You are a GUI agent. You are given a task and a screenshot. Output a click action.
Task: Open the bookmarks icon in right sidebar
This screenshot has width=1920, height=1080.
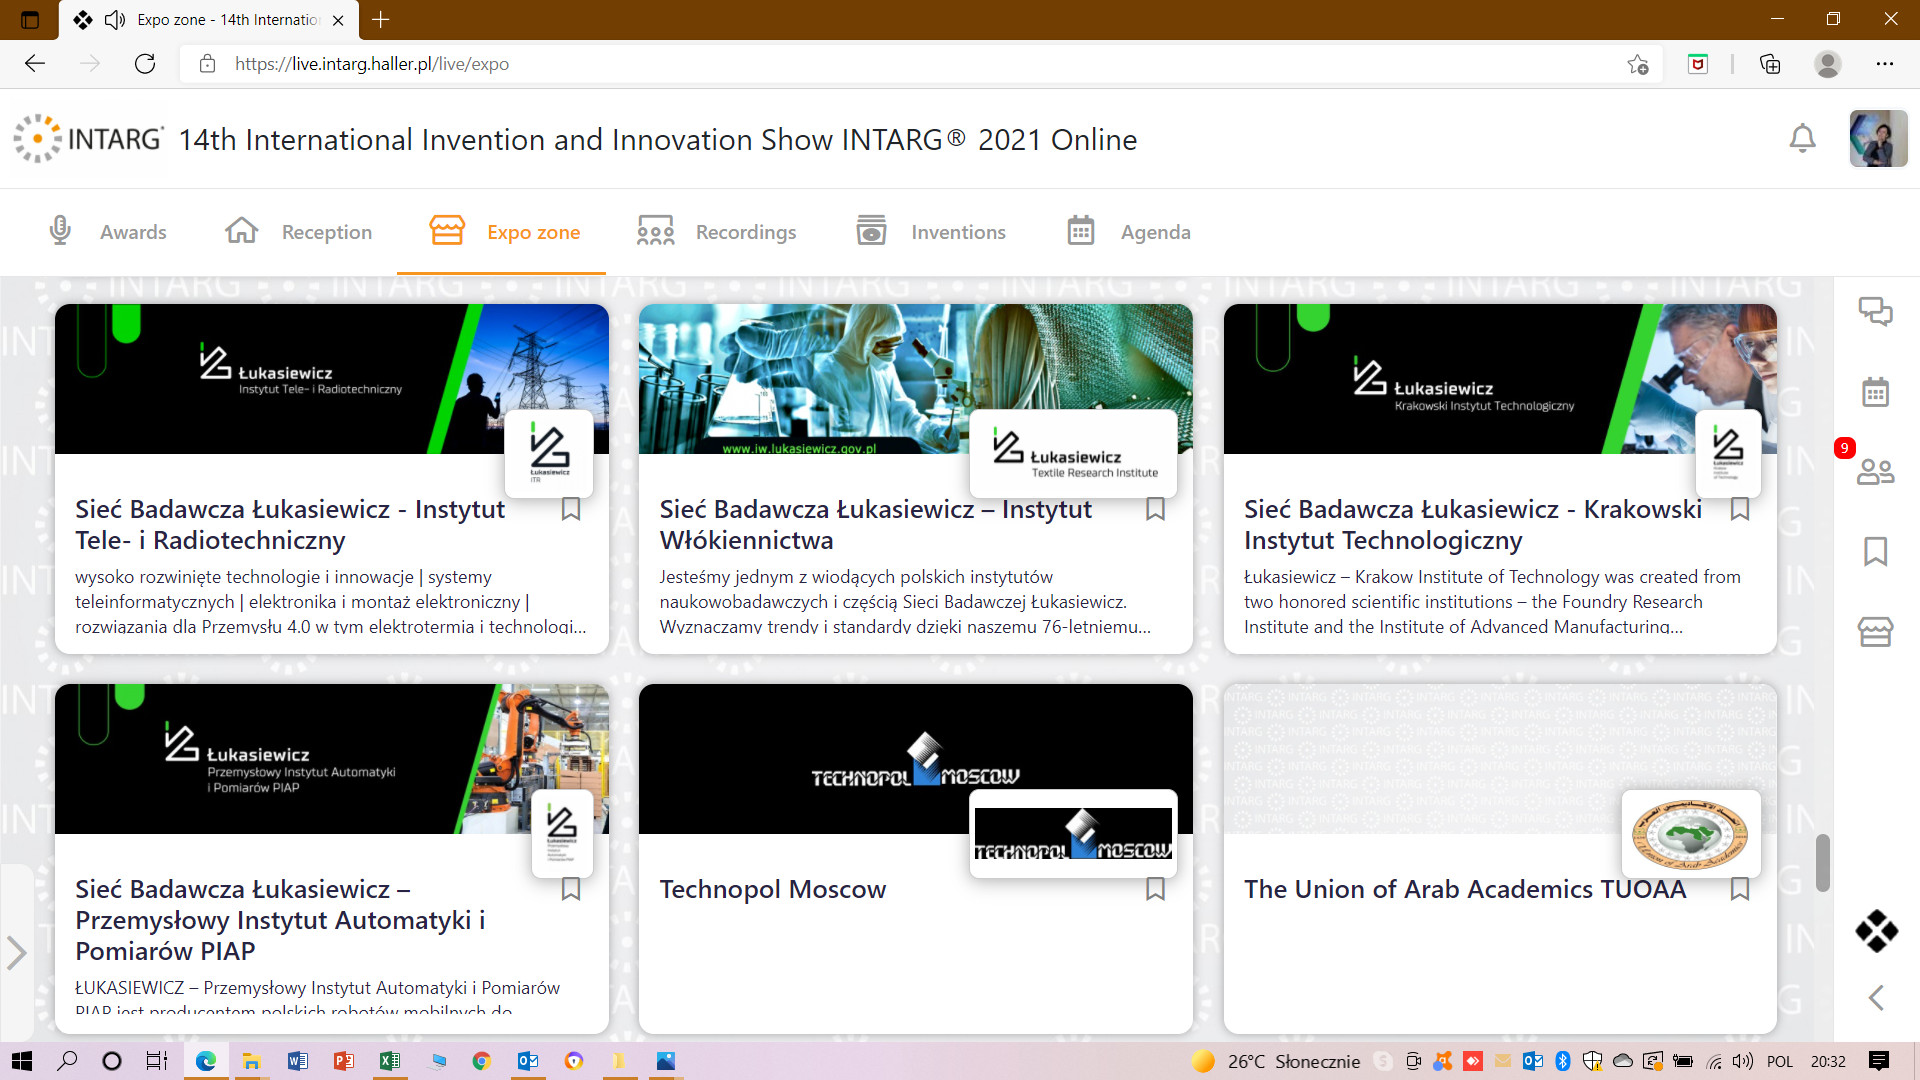[1875, 551]
